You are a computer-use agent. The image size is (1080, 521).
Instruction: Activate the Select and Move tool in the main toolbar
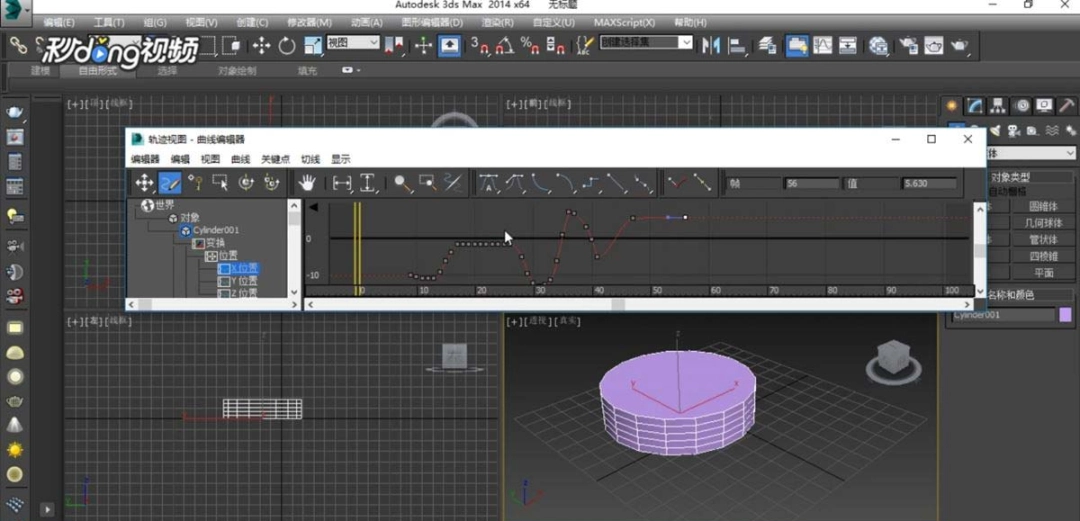click(262, 46)
